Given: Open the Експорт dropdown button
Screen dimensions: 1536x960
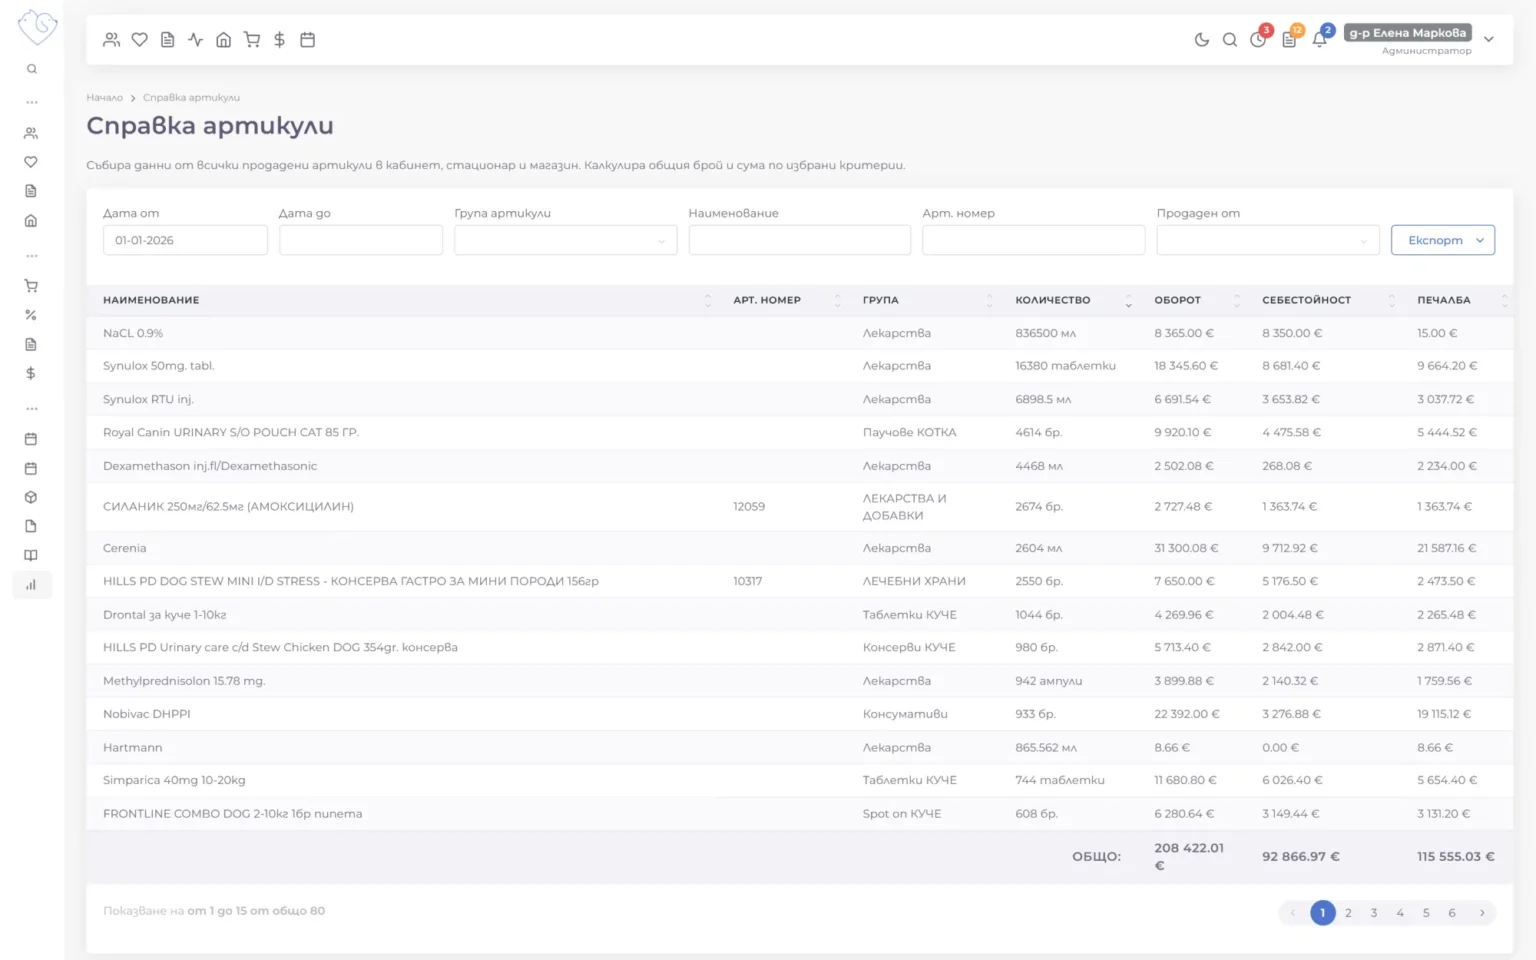Looking at the screenshot, I should [1443, 240].
